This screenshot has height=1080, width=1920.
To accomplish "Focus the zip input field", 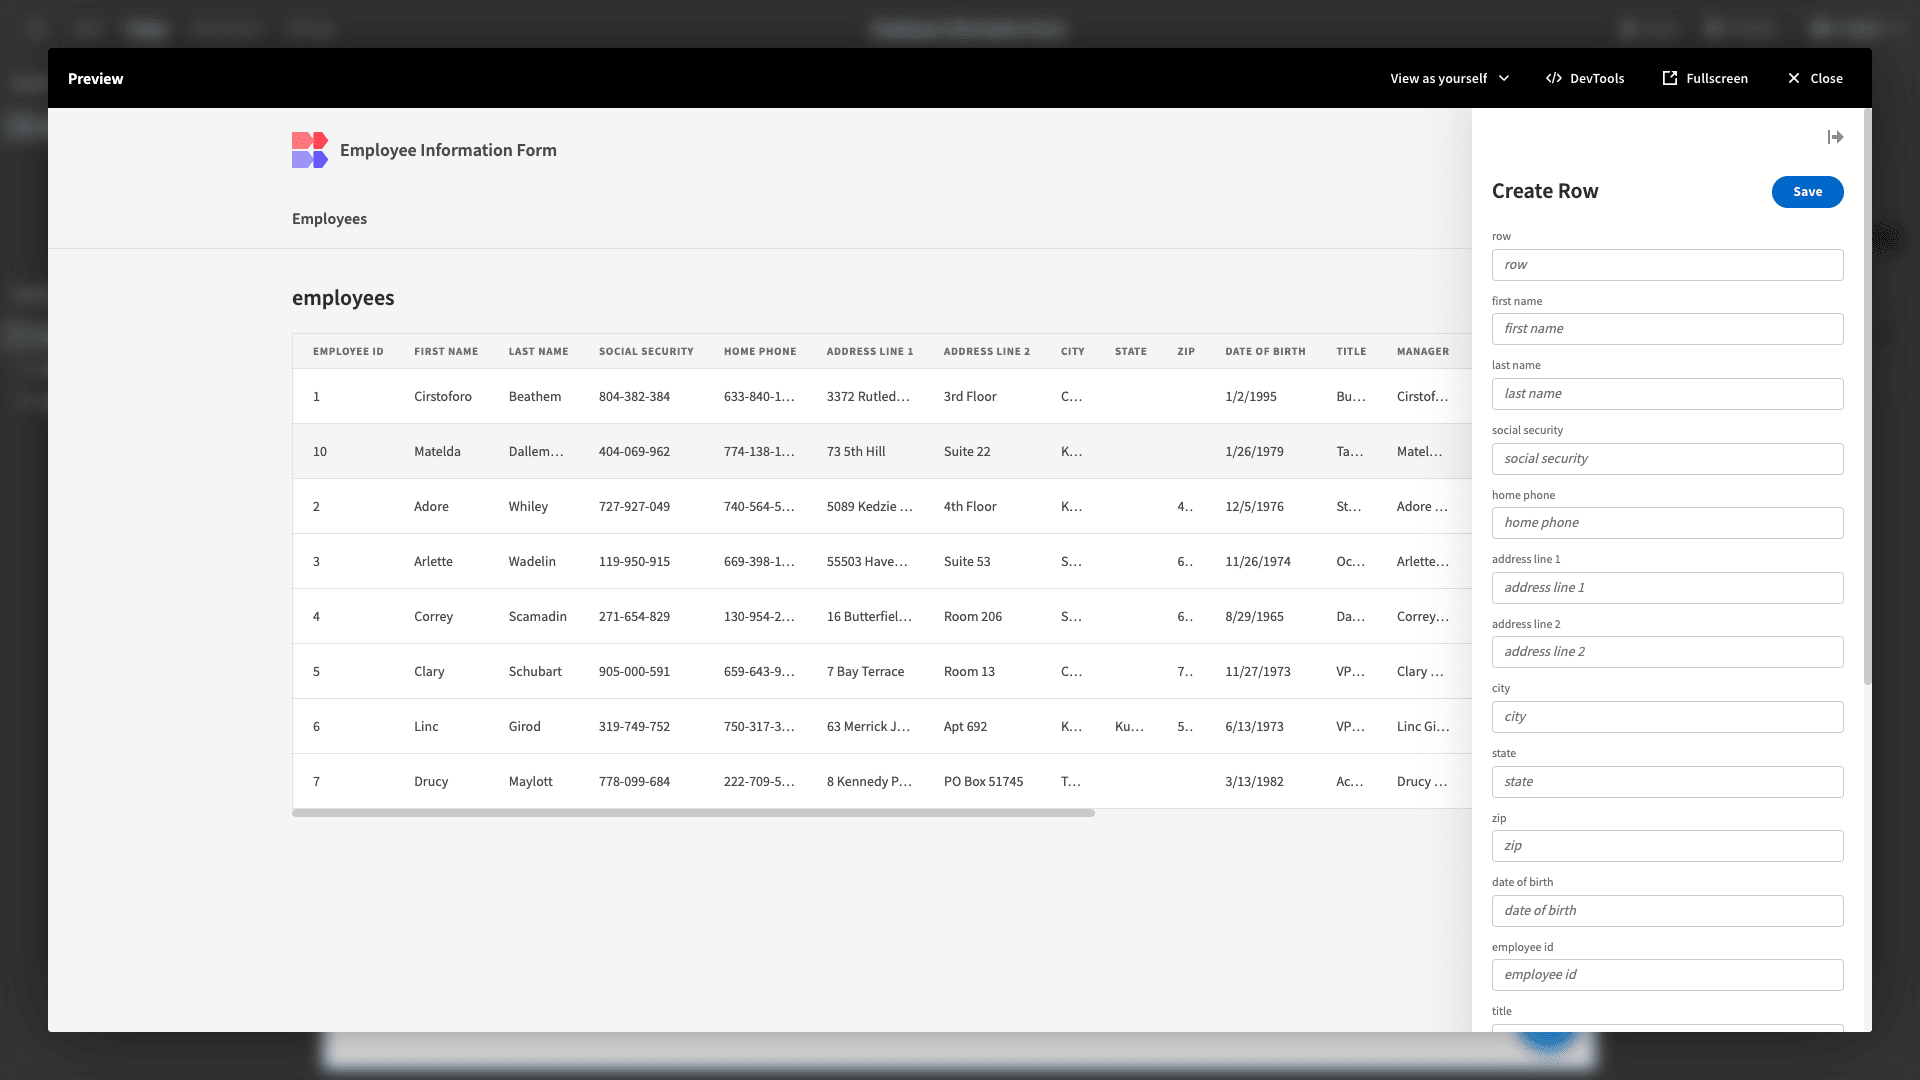I will click(1667, 846).
